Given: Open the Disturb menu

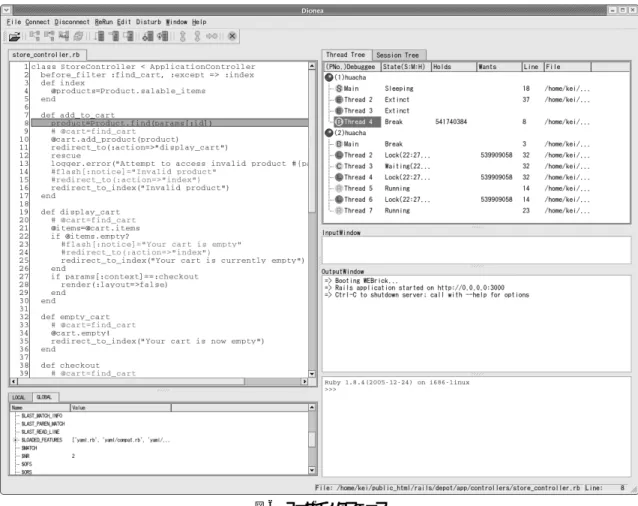Looking at the screenshot, I should [x=149, y=22].
